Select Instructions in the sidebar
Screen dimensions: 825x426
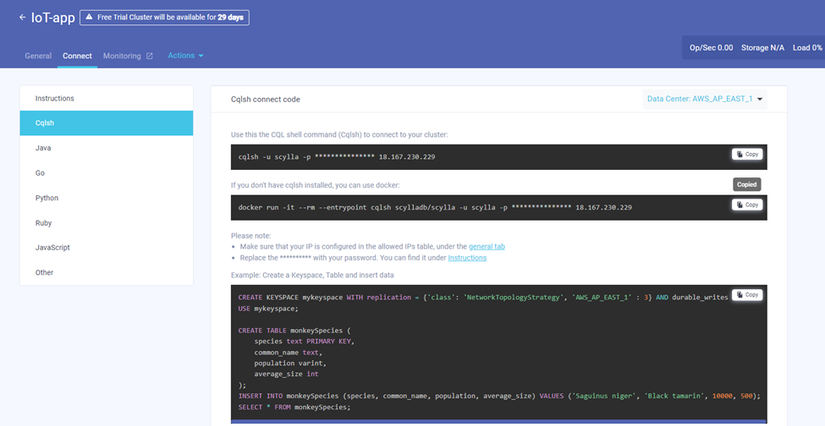pos(55,99)
